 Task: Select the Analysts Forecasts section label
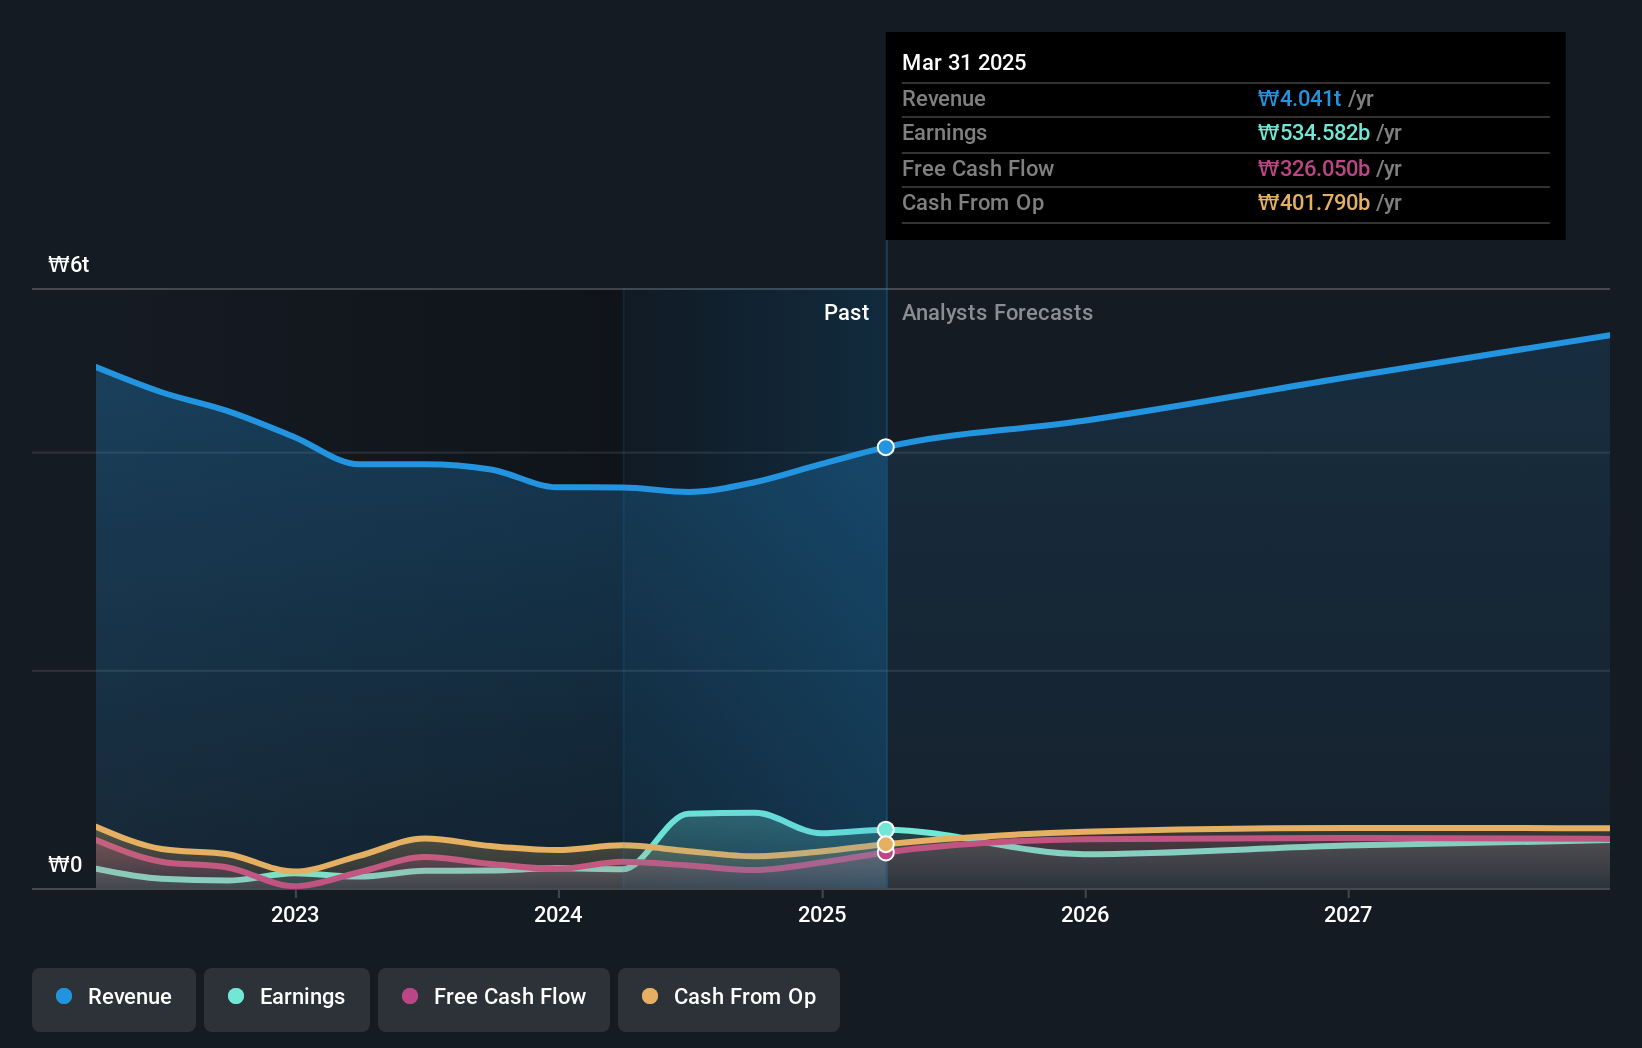[996, 312]
